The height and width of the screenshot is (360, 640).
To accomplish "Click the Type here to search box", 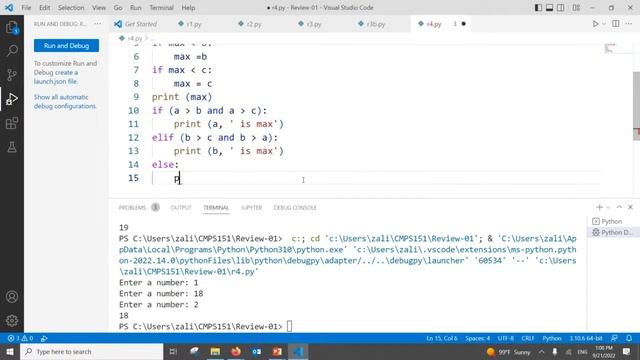I will (91, 351).
